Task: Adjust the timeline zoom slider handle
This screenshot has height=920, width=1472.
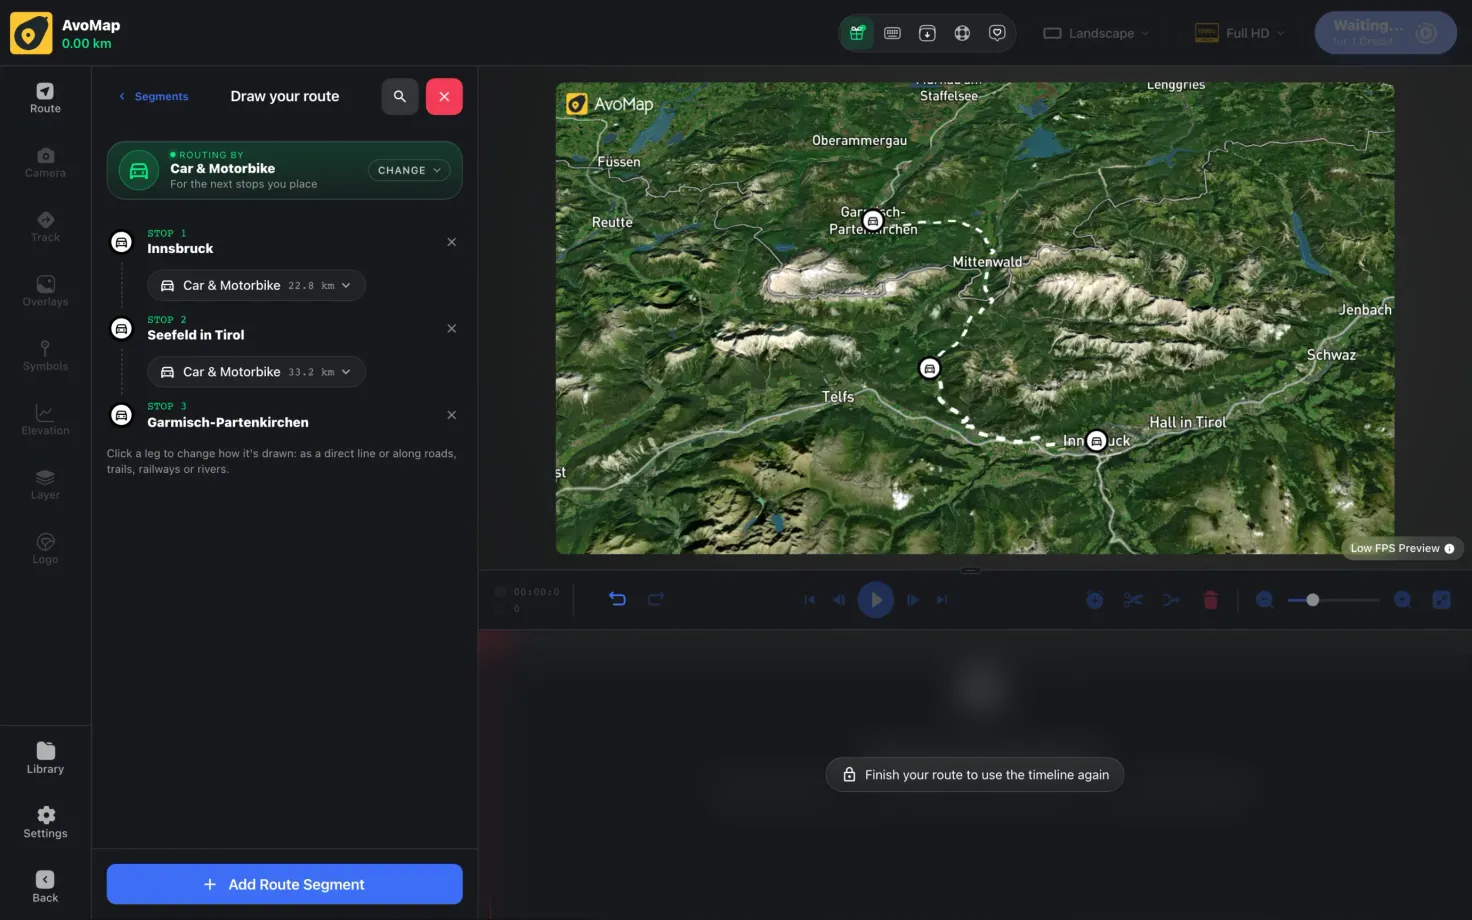Action: tap(1313, 600)
